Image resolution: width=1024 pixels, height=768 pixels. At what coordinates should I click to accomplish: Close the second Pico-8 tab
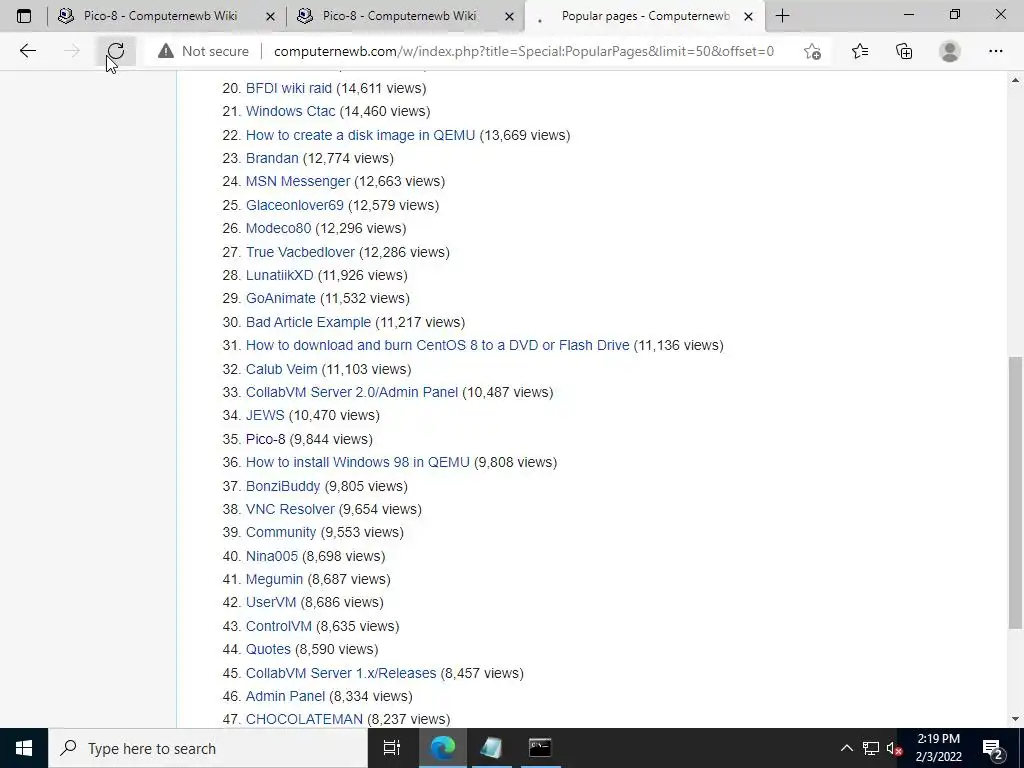[x=509, y=16]
